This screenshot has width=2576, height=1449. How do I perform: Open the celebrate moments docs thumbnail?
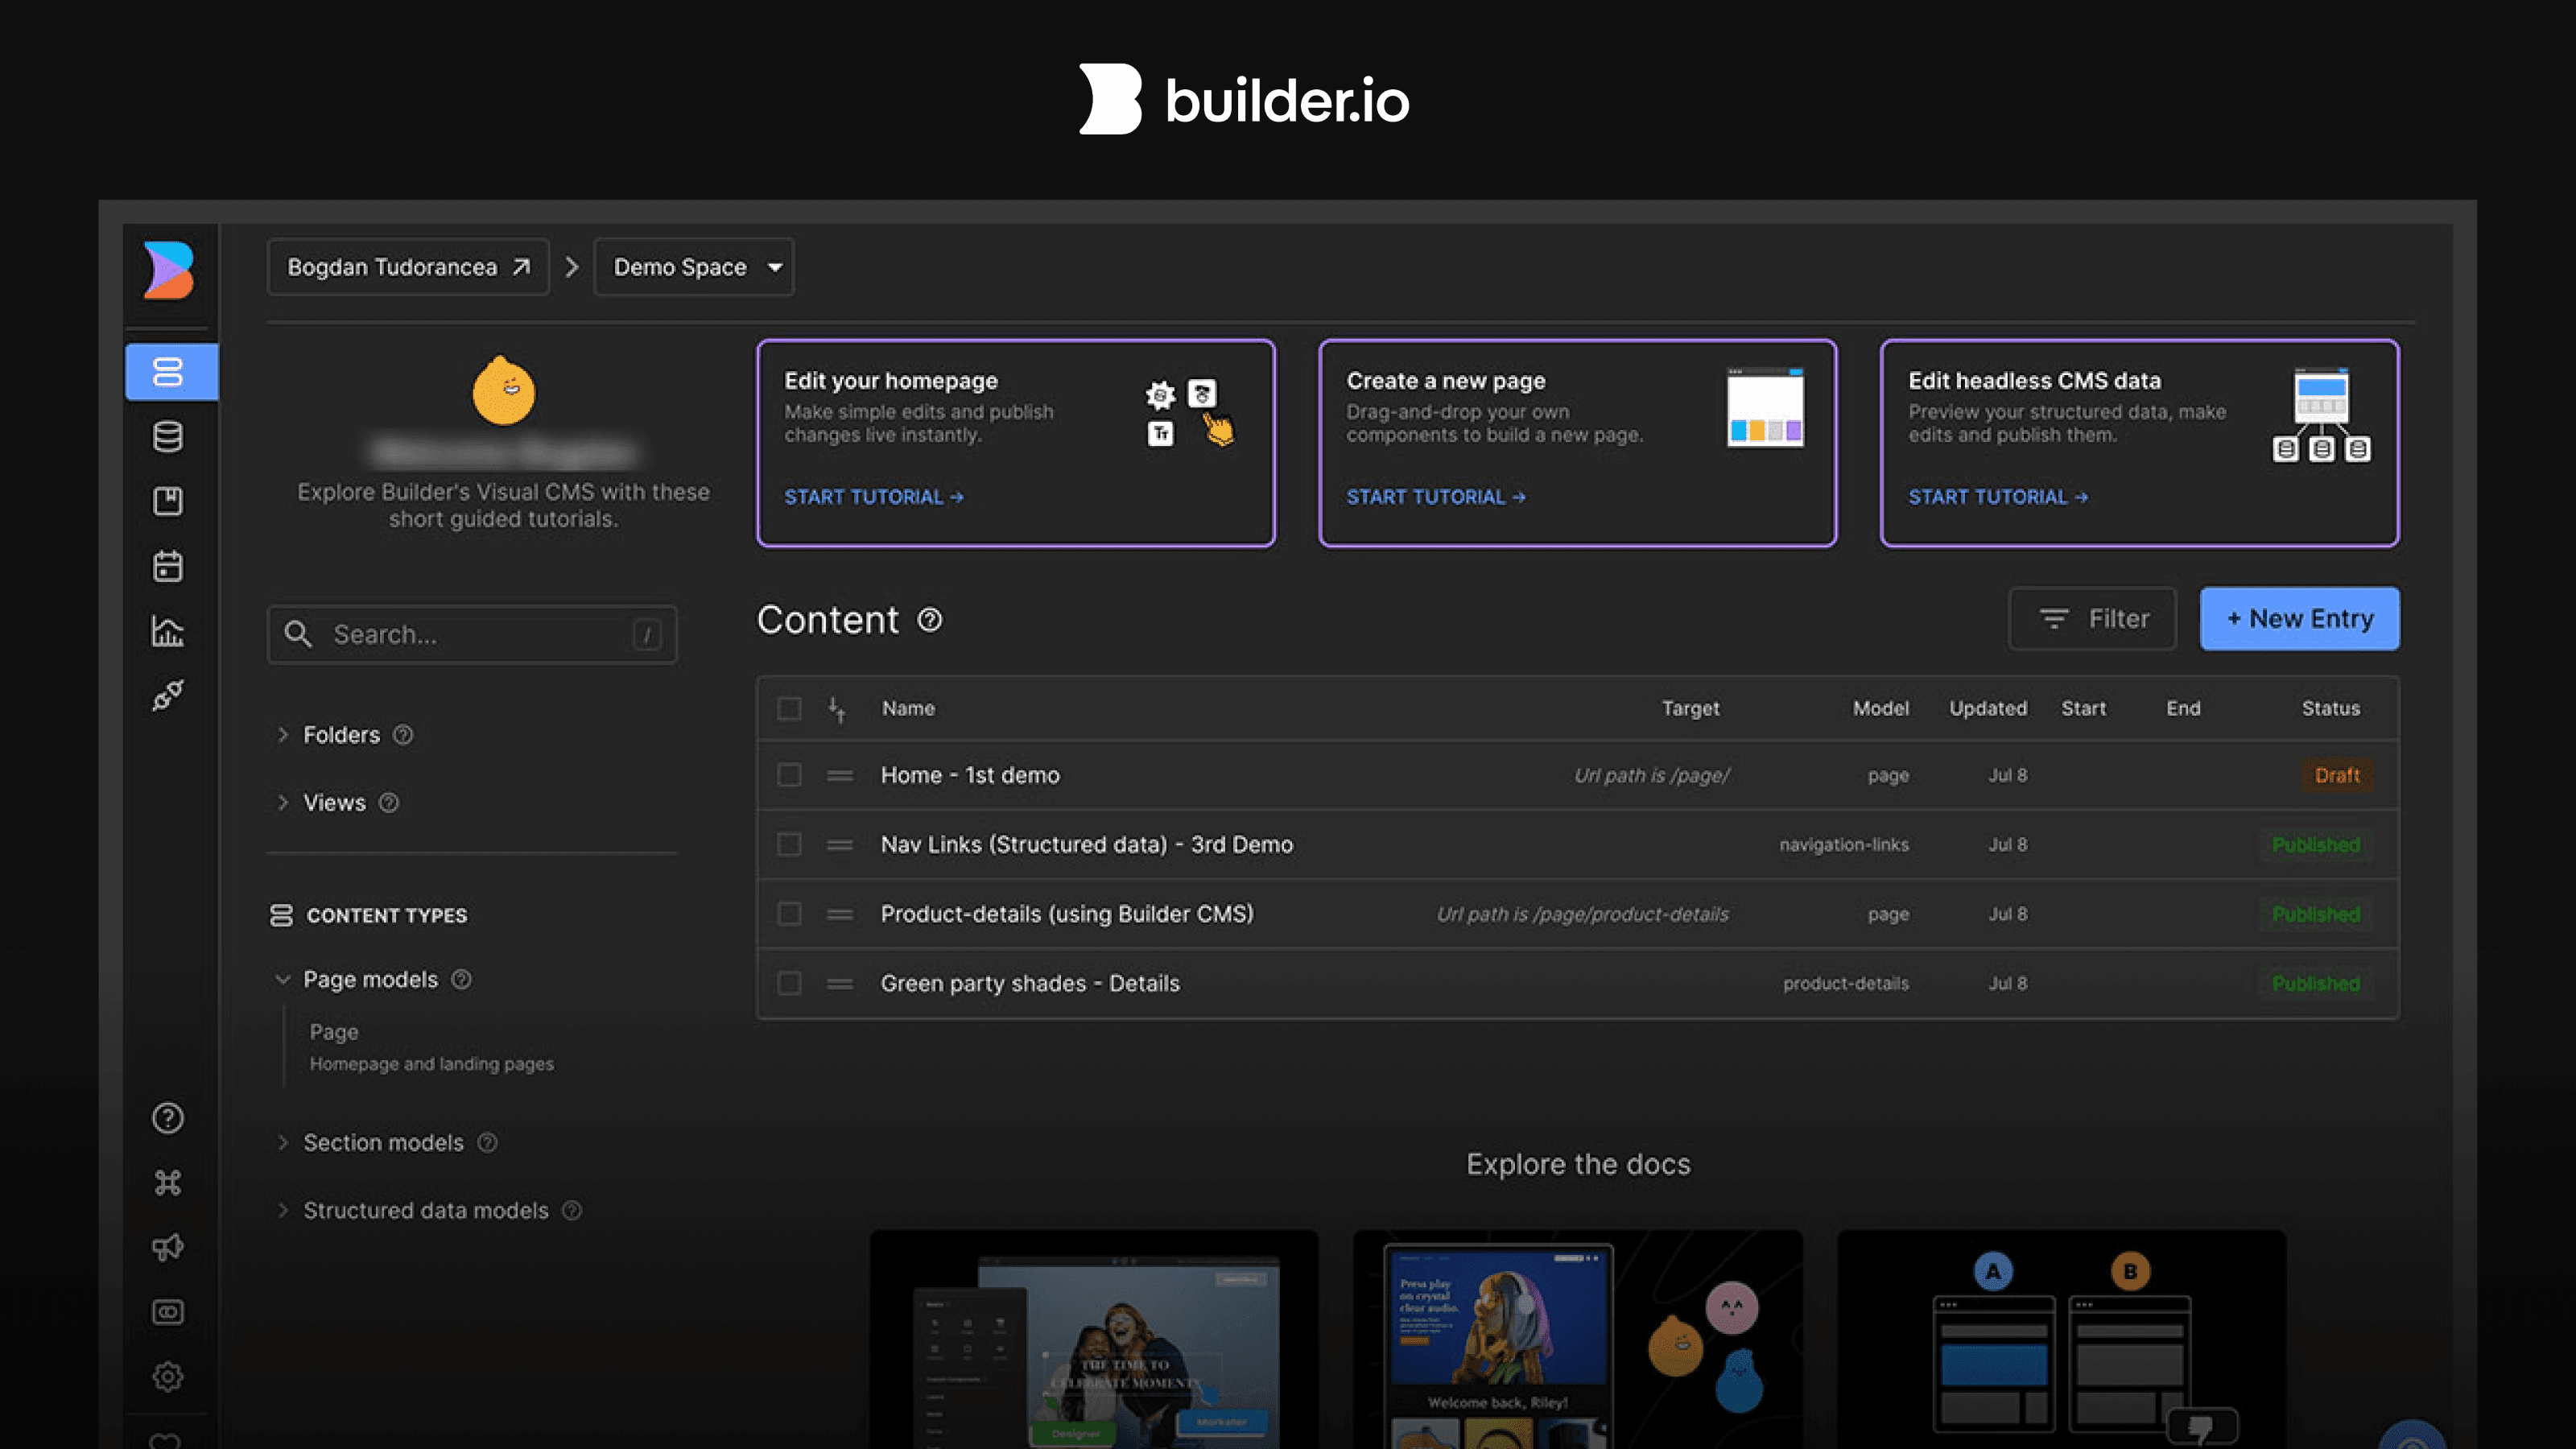click(1093, 1340)
